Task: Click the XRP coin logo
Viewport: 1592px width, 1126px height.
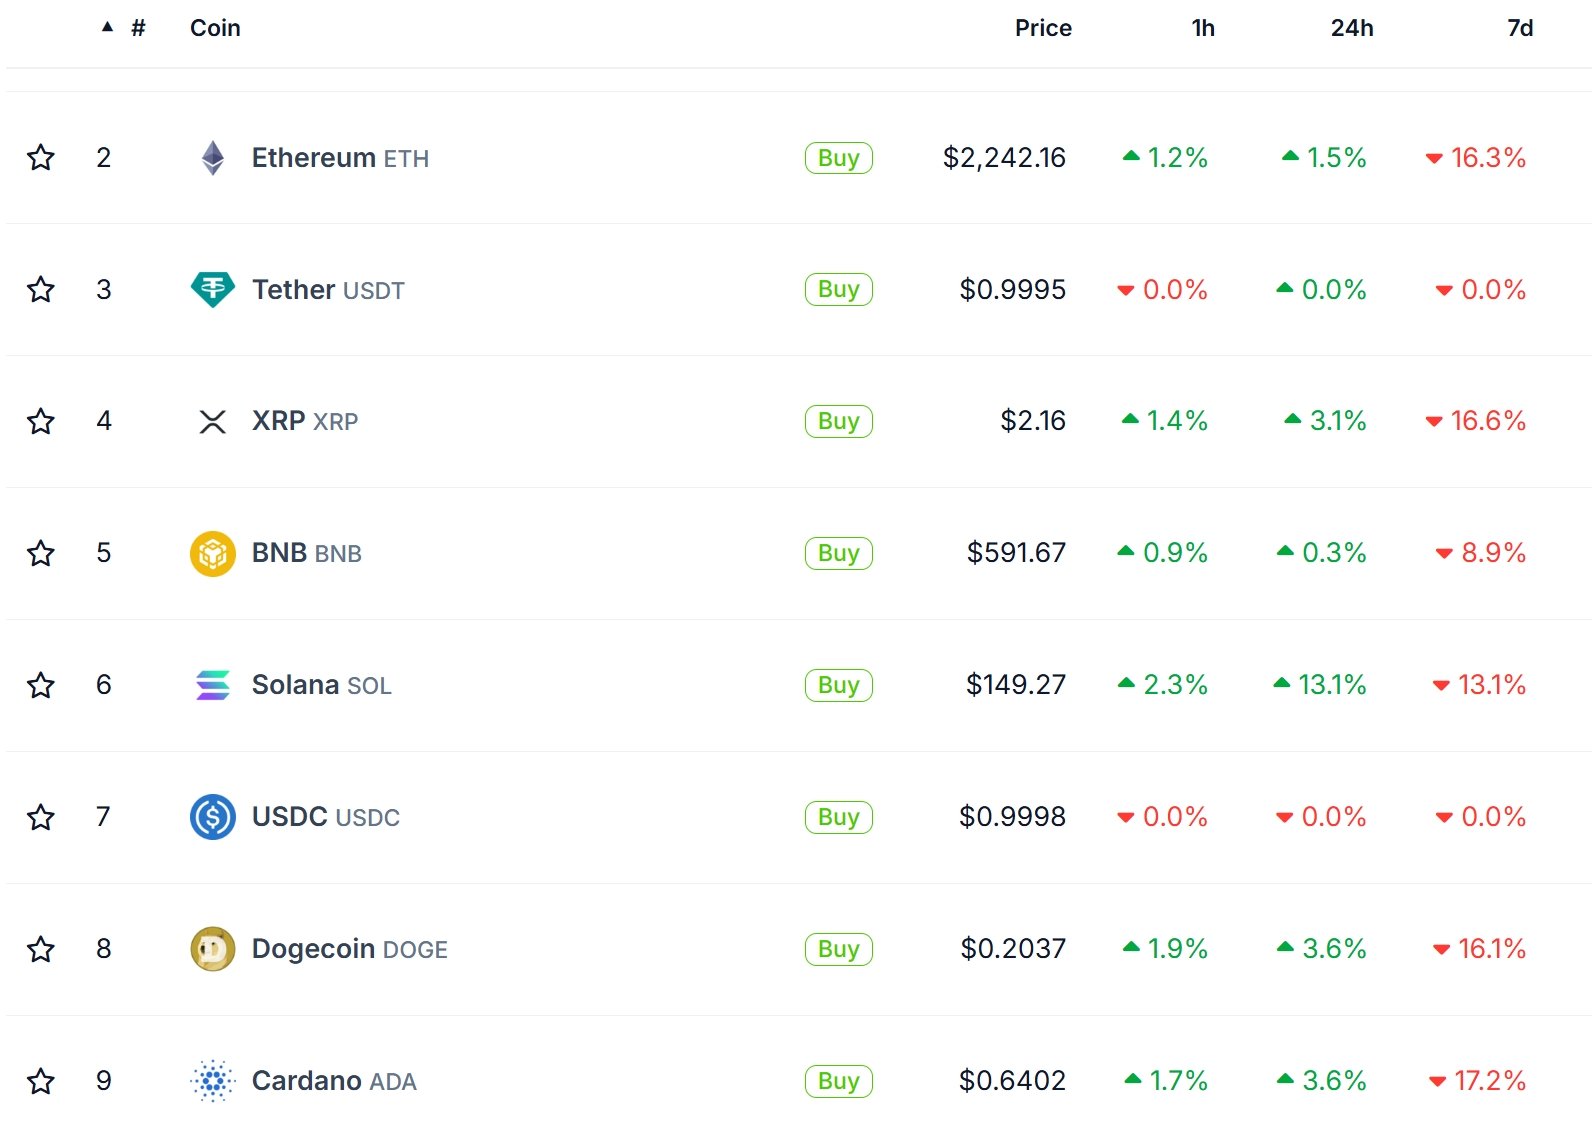Action: pos(213,422)
